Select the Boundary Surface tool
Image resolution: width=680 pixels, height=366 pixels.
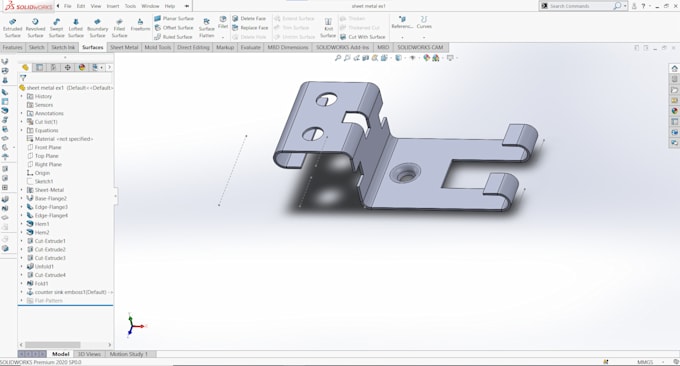(97, 28)
